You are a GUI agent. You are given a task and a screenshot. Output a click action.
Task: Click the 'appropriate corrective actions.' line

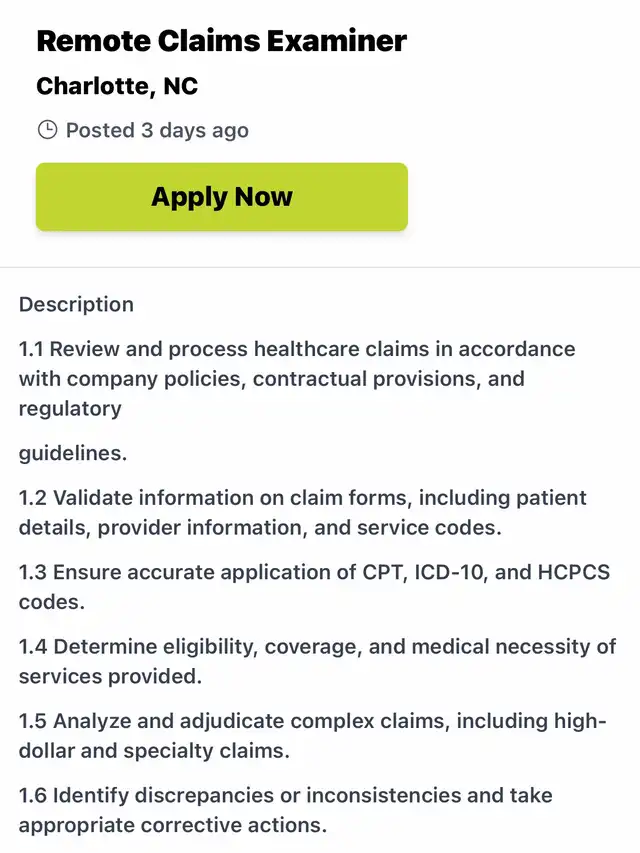click(x=173, y=825)
